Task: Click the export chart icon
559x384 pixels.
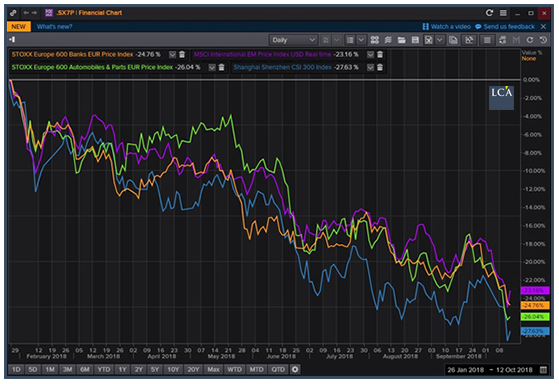Action: point(429,40)
